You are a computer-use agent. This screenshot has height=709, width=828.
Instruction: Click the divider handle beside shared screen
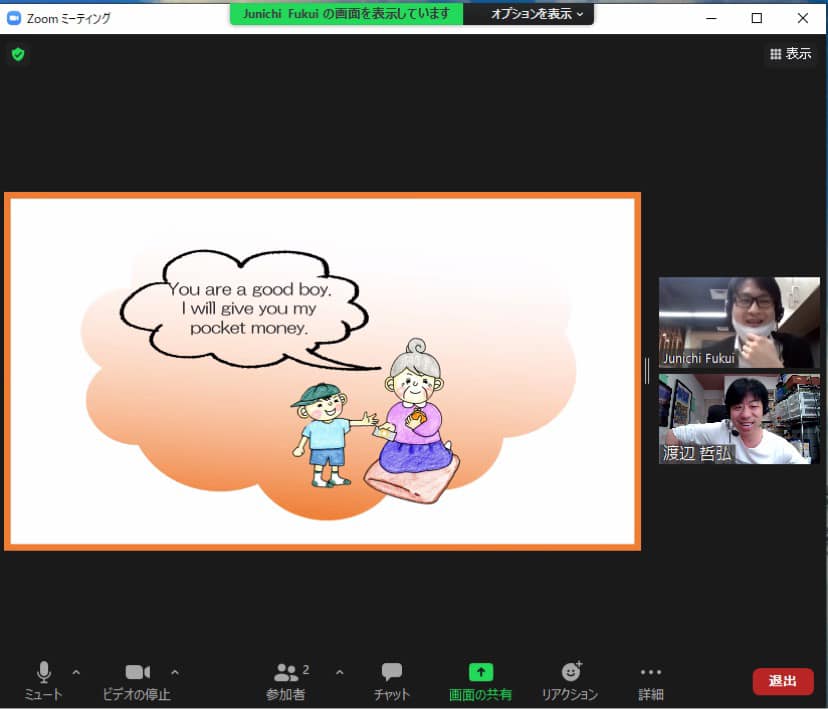click(x=647, y=371)
